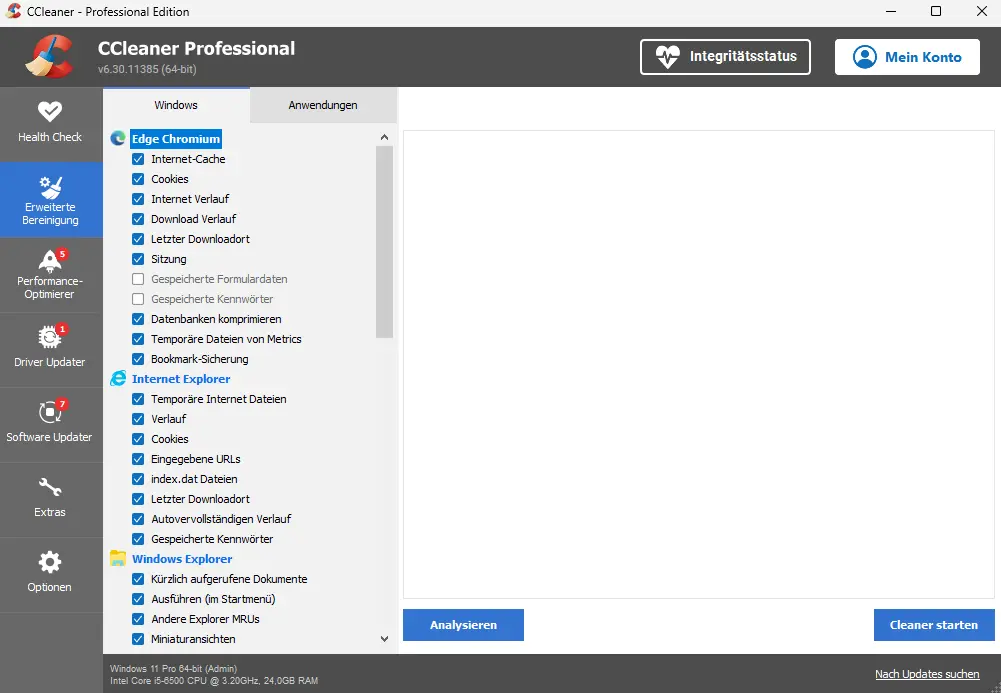The height and width of the screenshot is (693, 1001).
Task: Switch to the Anwendungen tab
Action: click(323, 105)
